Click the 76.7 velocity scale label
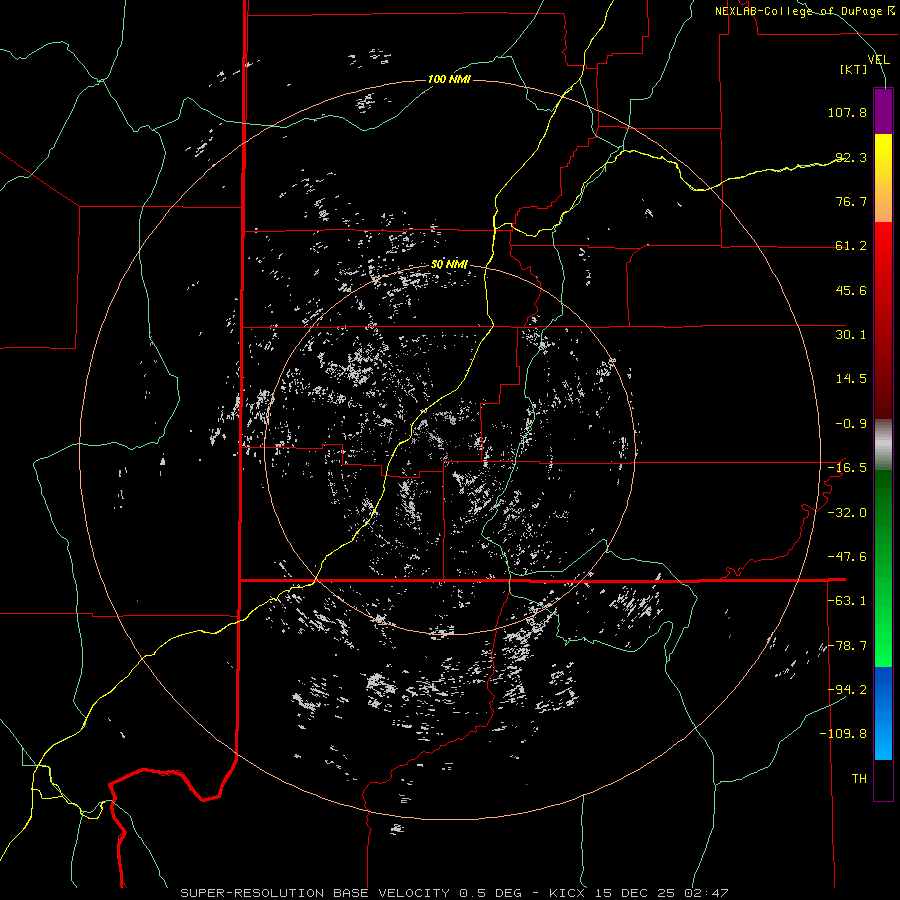The image size is (900, 900). click(851, 201)
